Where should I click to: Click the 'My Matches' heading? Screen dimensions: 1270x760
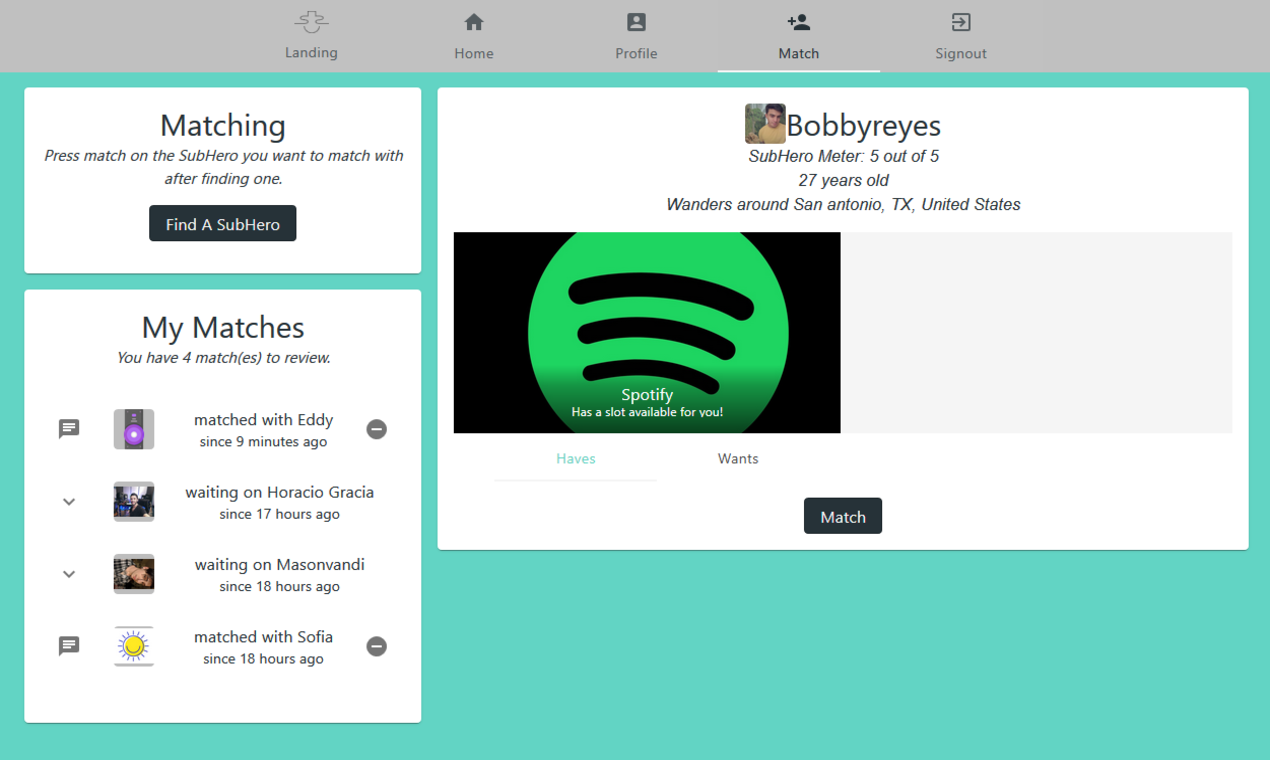point(223,327)
